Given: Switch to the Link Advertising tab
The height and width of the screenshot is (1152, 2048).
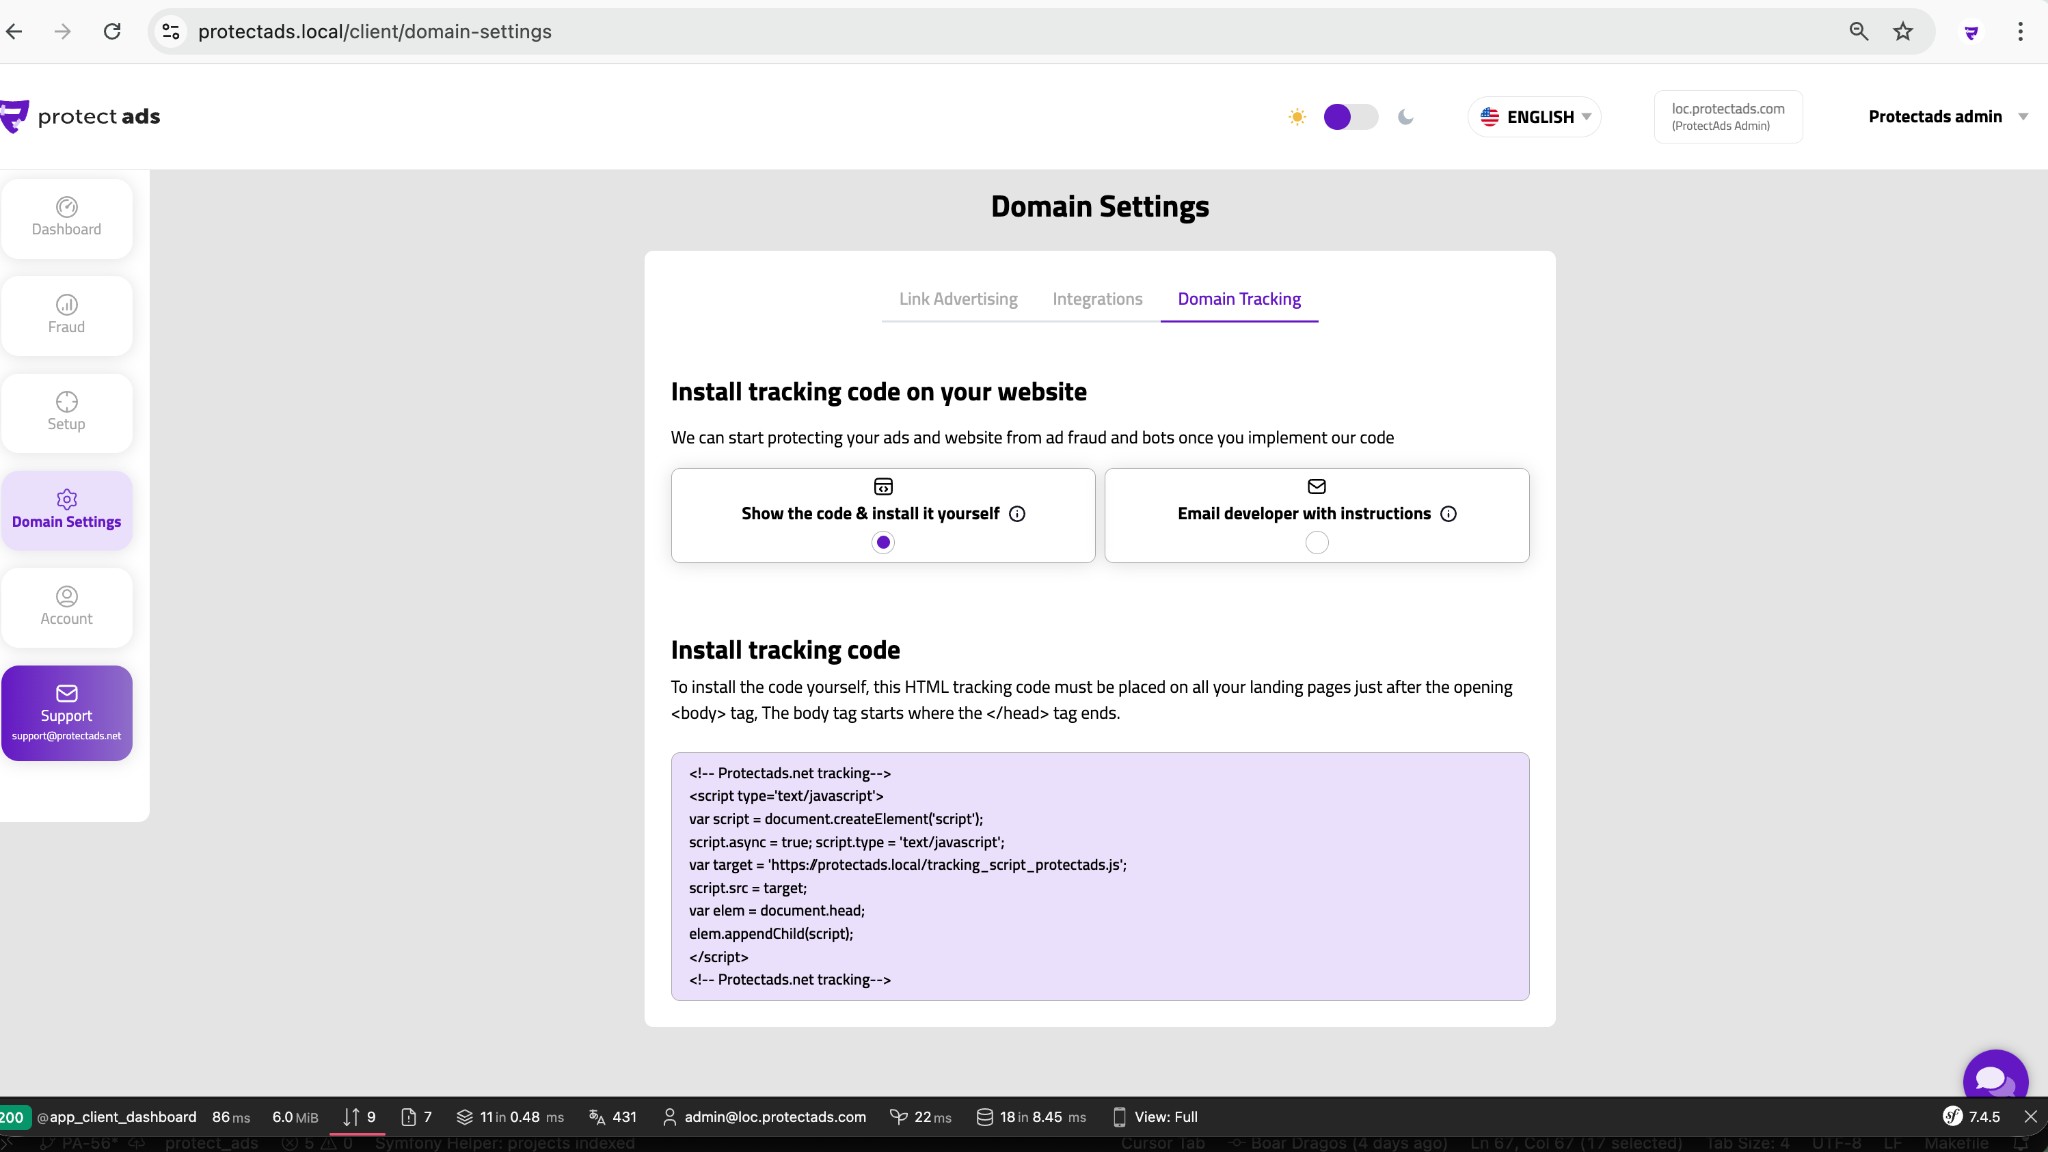Looking at the screenshot, I should 957,298.
